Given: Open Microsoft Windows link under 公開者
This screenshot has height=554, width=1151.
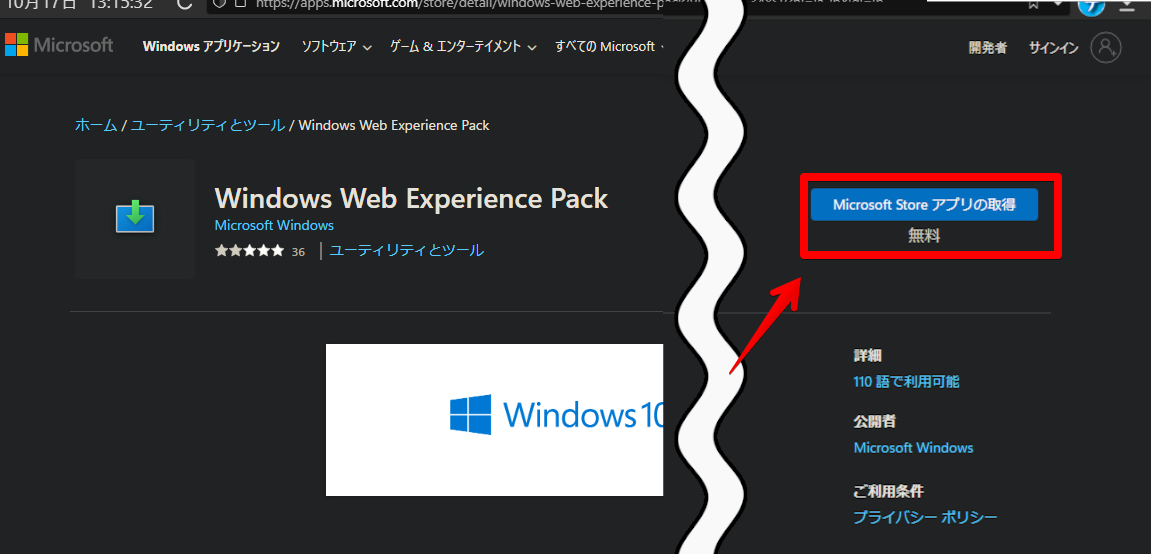Looking at the screenshot, I should tap(913, 448).
